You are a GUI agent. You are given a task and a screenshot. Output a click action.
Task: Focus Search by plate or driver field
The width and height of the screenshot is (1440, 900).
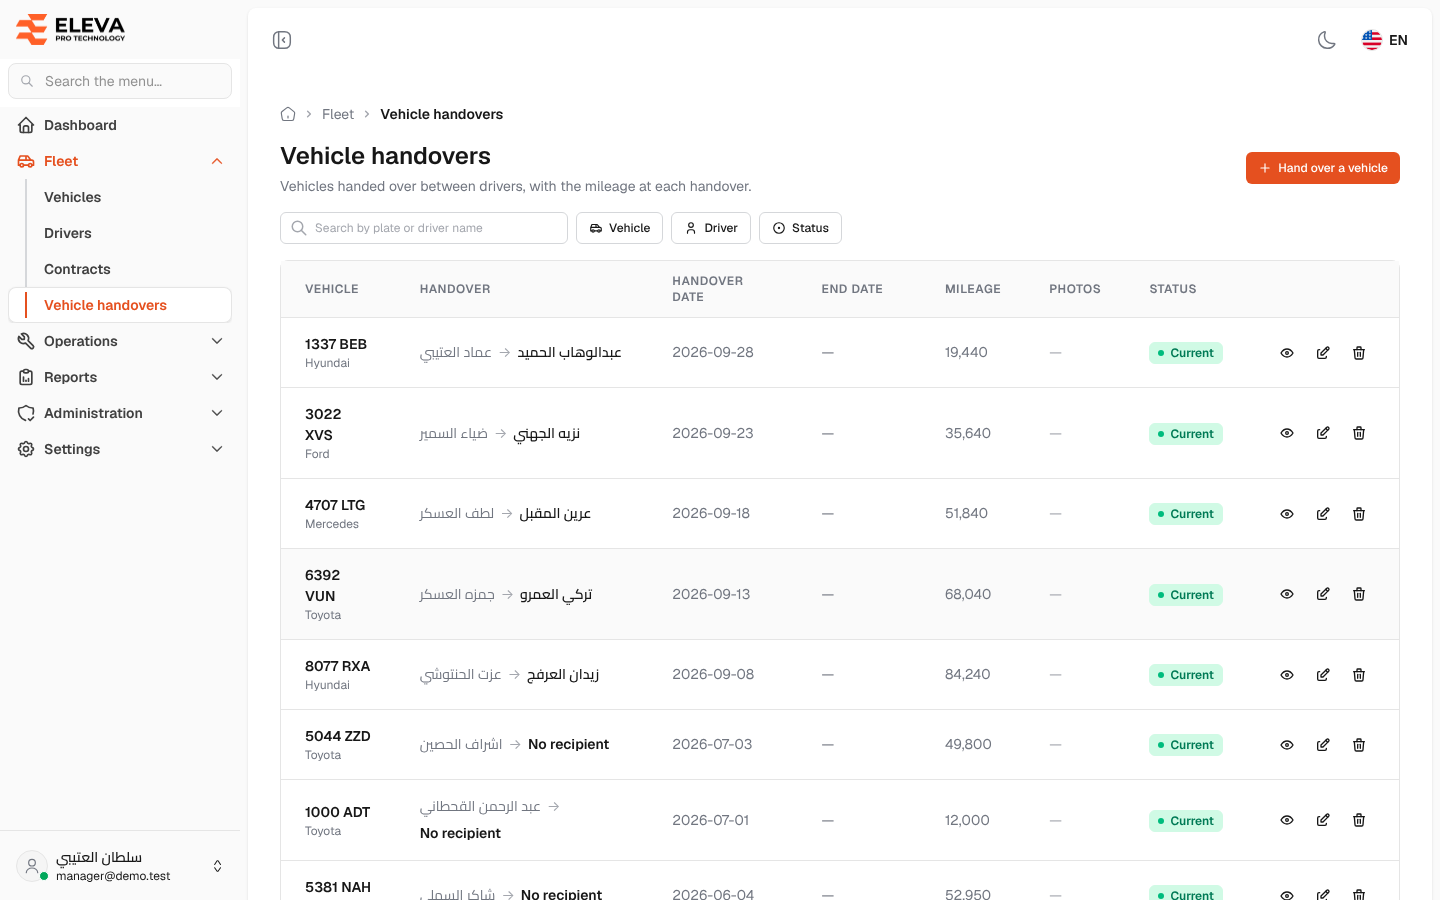(424, 228)
